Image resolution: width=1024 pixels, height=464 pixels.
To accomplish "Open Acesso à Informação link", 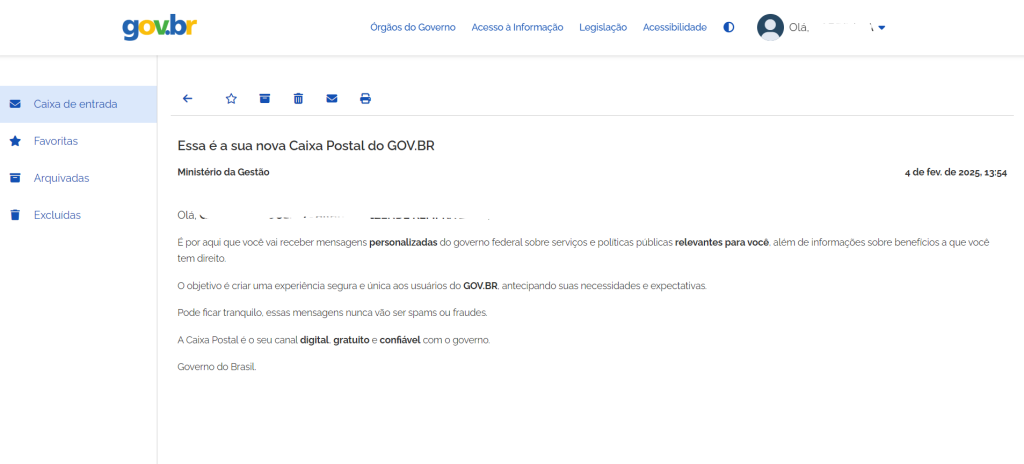I will (x=517, y=27).
